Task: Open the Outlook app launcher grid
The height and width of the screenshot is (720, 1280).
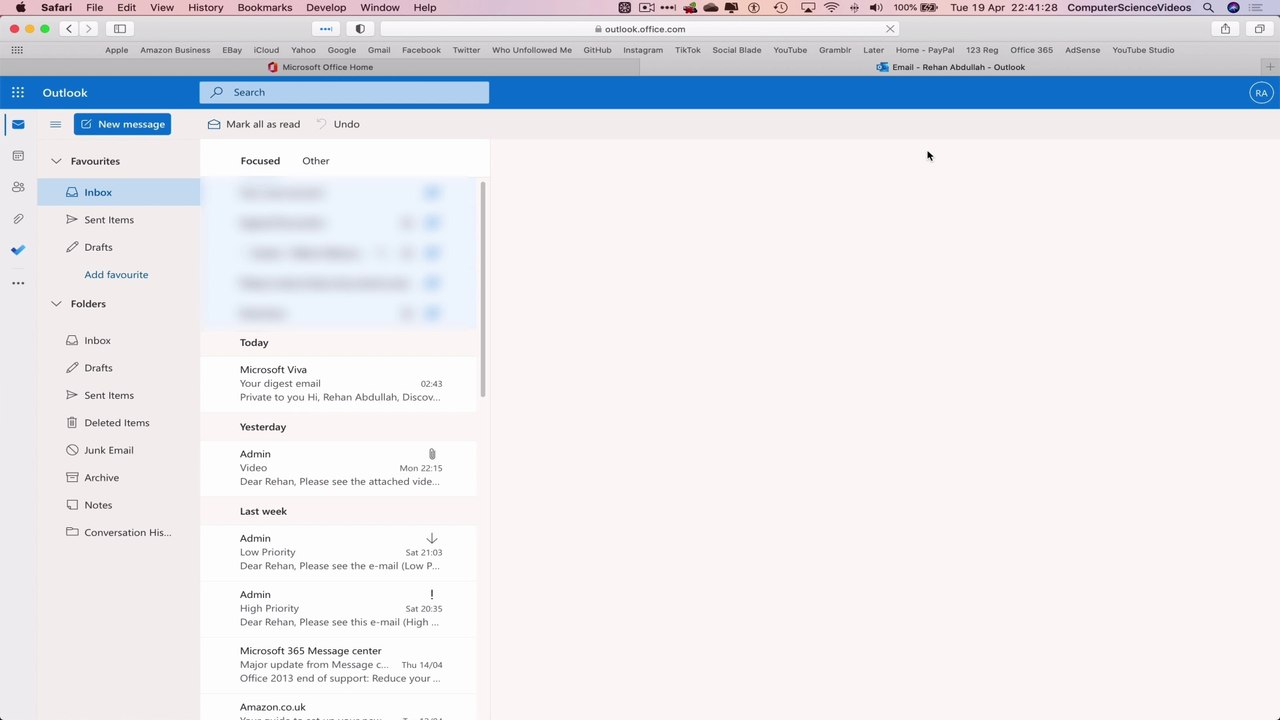Action: pyautogui.click(x=18, y=92)
